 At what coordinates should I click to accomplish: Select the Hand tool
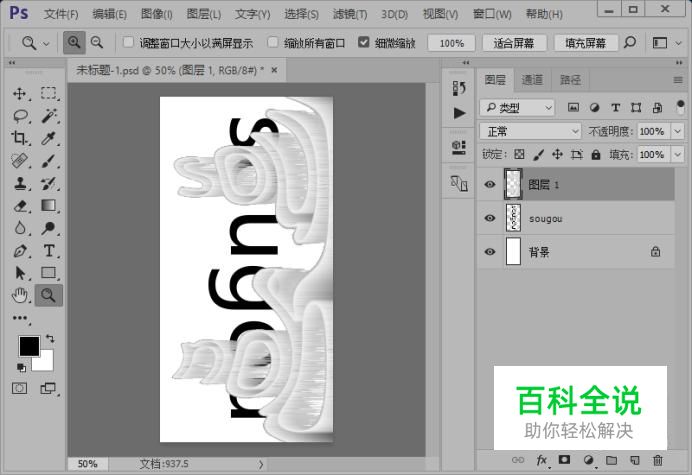click(19, 295)
